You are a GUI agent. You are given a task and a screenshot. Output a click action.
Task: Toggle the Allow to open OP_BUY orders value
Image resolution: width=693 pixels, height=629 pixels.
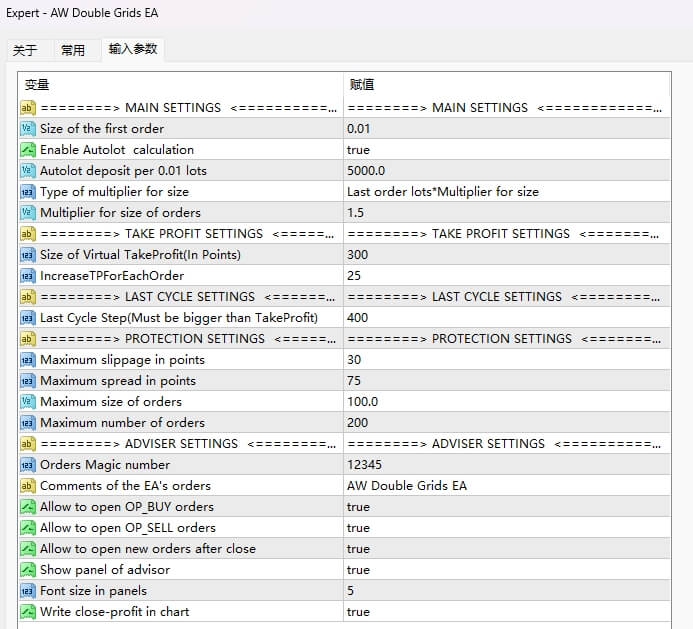[358, 507]
